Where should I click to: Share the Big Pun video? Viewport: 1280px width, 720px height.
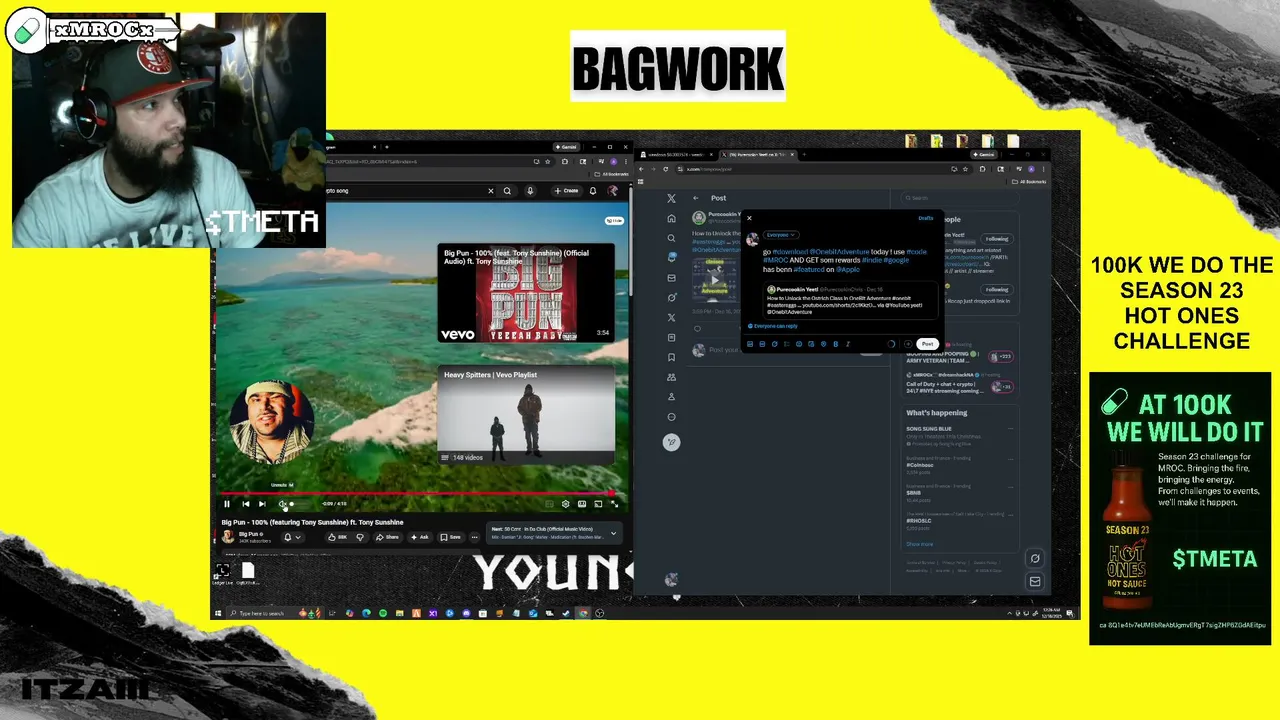click(387, 537)
